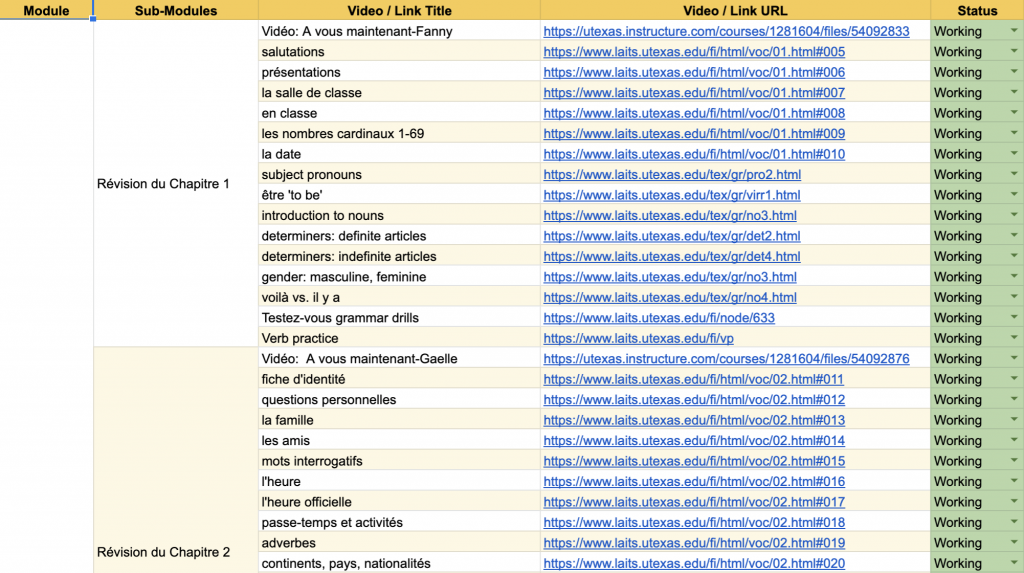Open Status dropdown for salutations row
1024x573 pixels.
point(1014,52)
